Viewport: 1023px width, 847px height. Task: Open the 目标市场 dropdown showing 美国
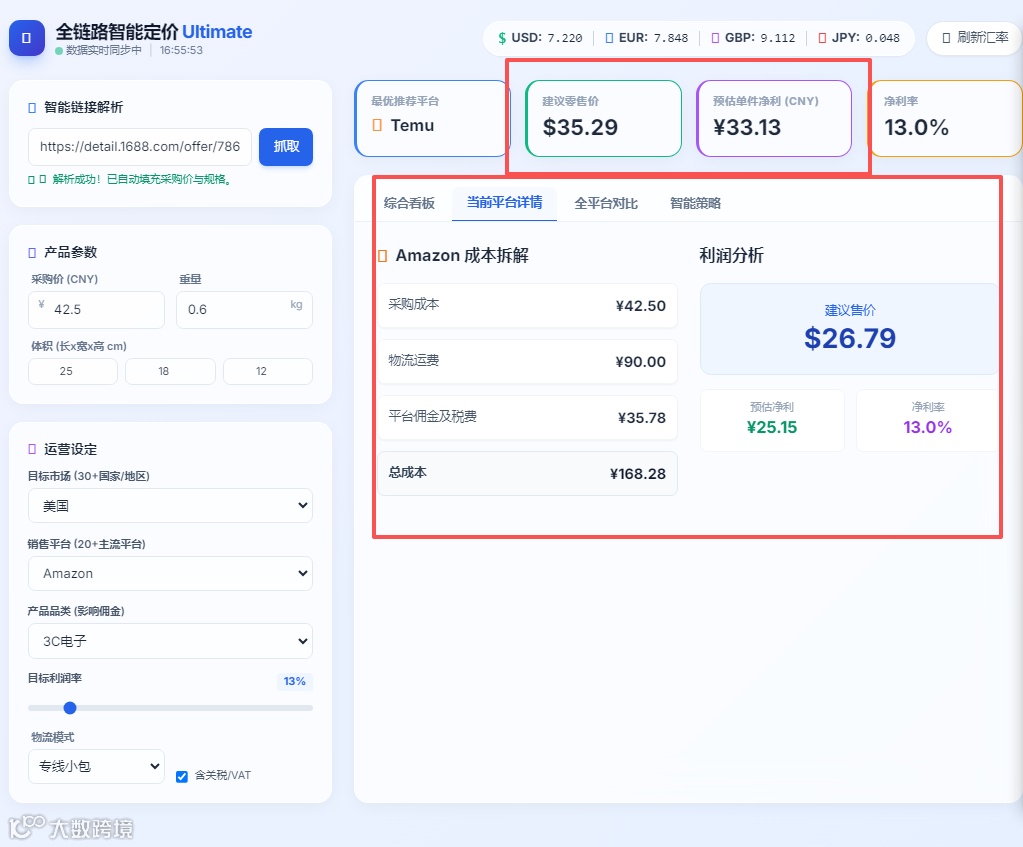click(170, 506)
